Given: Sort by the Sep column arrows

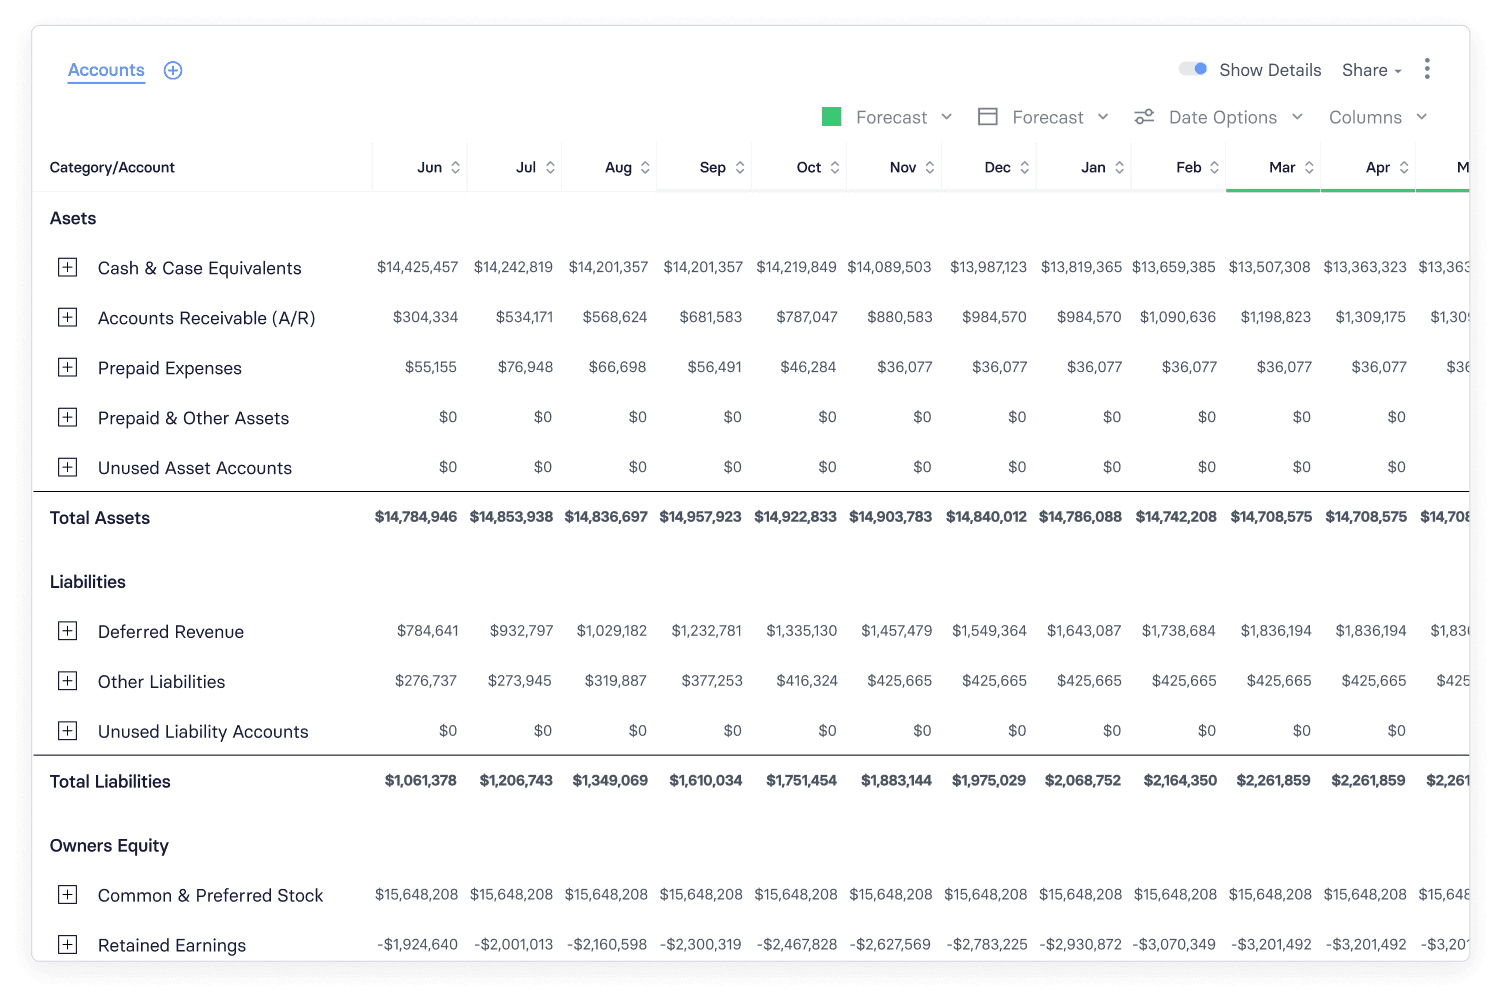Looking at the screenshot, I should [x=740, y=168].
